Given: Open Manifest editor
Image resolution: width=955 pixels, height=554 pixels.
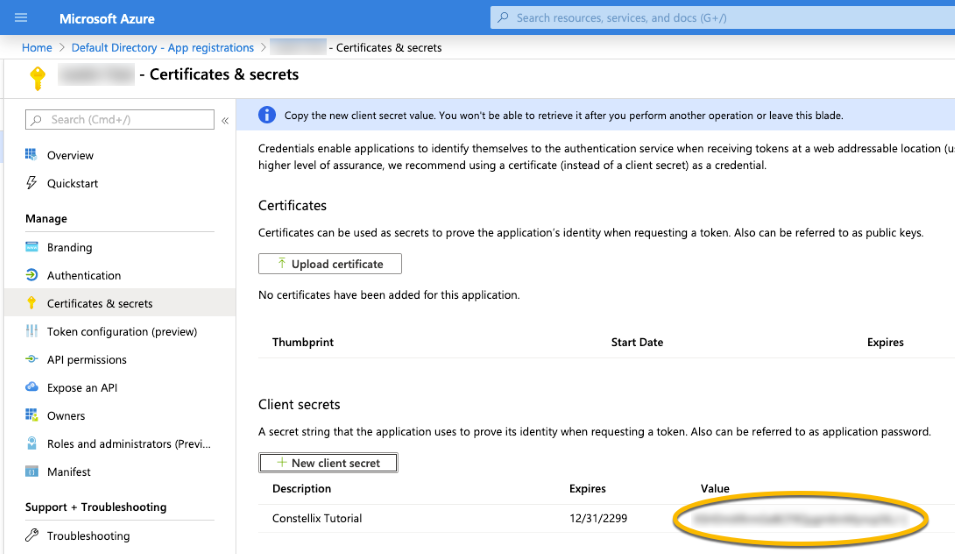Looking at the screenshot, I should 69,472.
